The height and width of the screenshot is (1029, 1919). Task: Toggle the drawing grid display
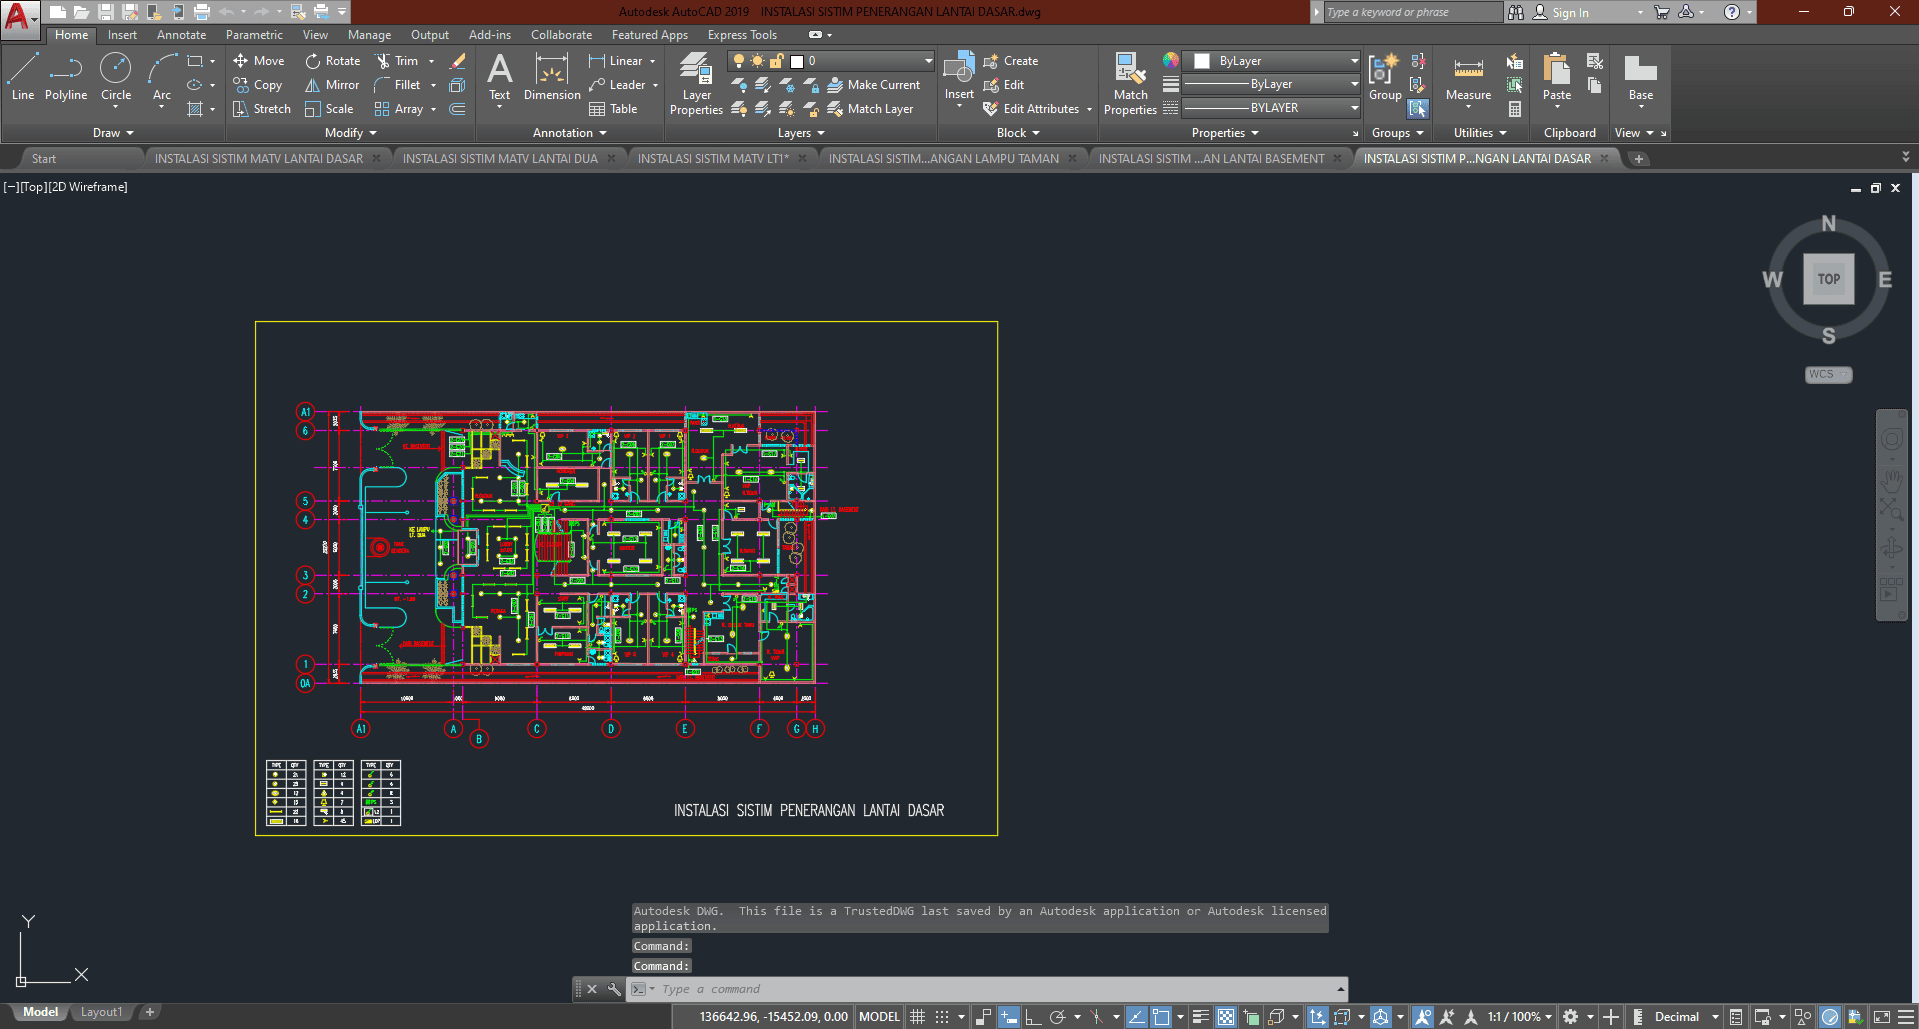pyautogui.click(x=917, y=1017)
